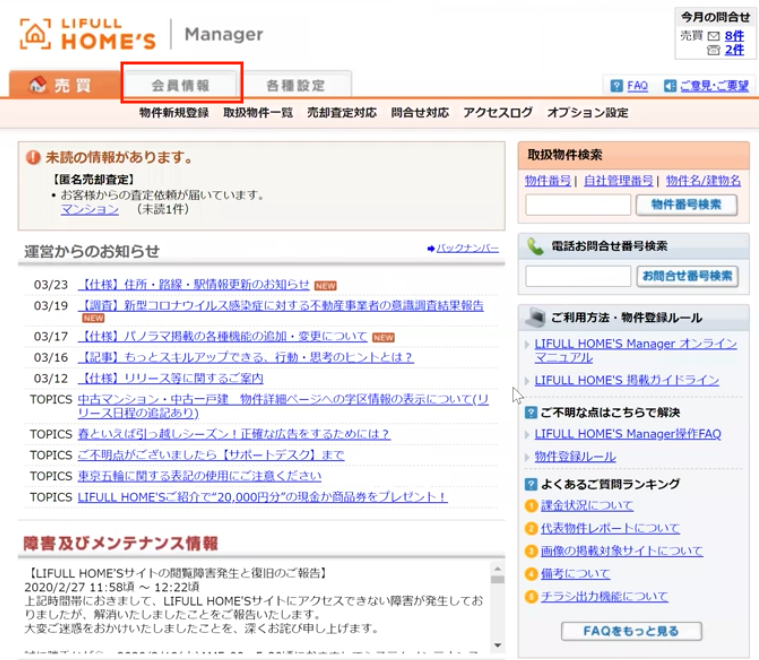Click the mail inquiry envelope icon

coord(713,36)
